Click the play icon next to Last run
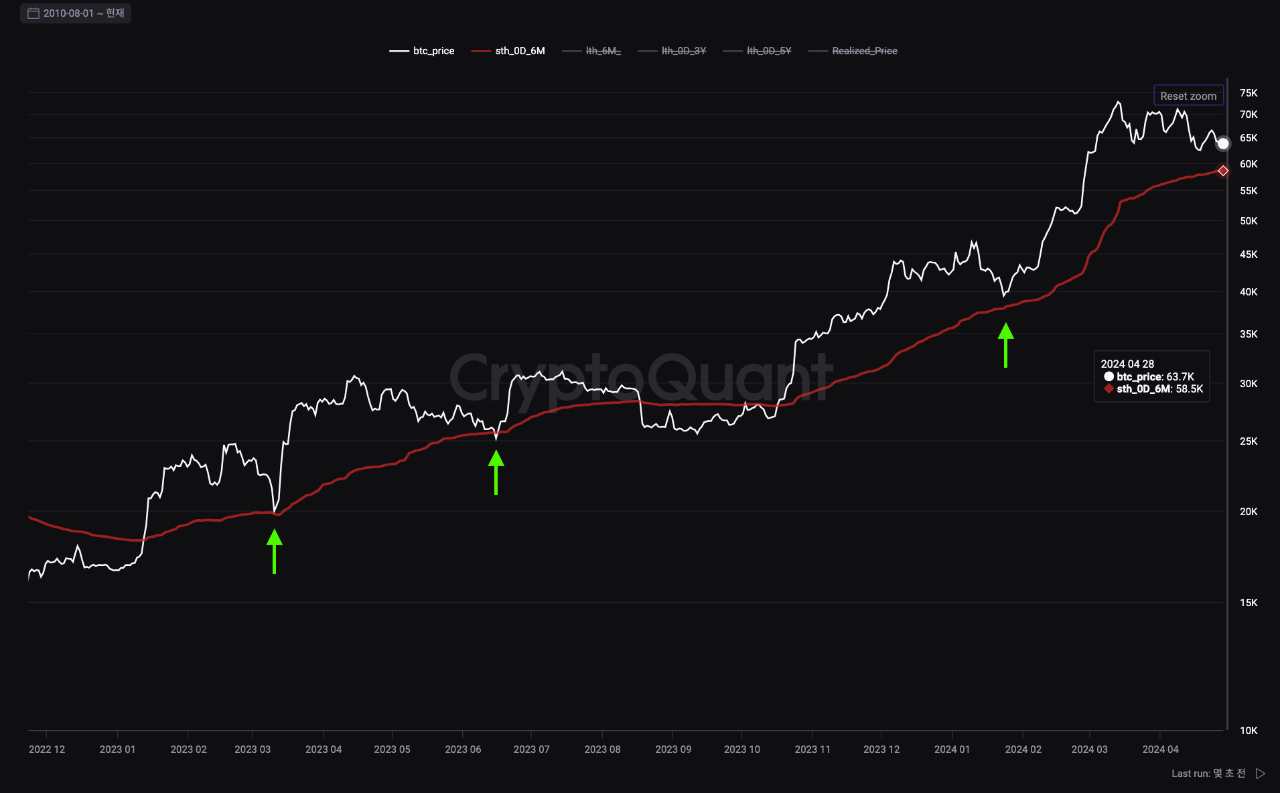Screen dimensions: 1280x793 coord(1258,773)
